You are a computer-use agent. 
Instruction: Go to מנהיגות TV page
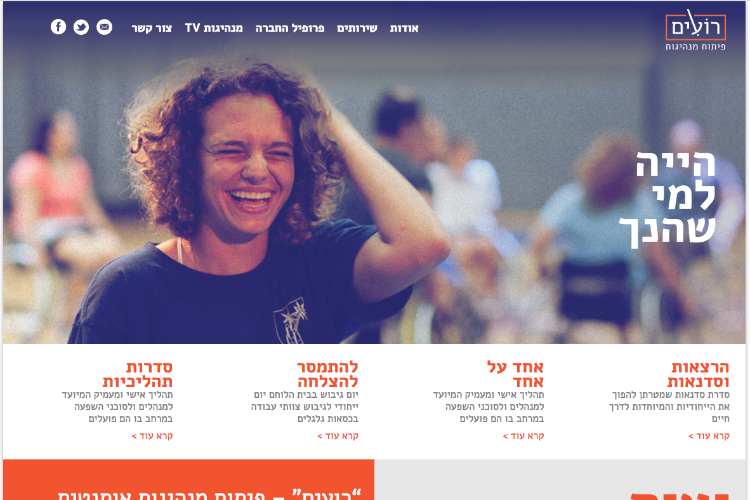point(214,28)
